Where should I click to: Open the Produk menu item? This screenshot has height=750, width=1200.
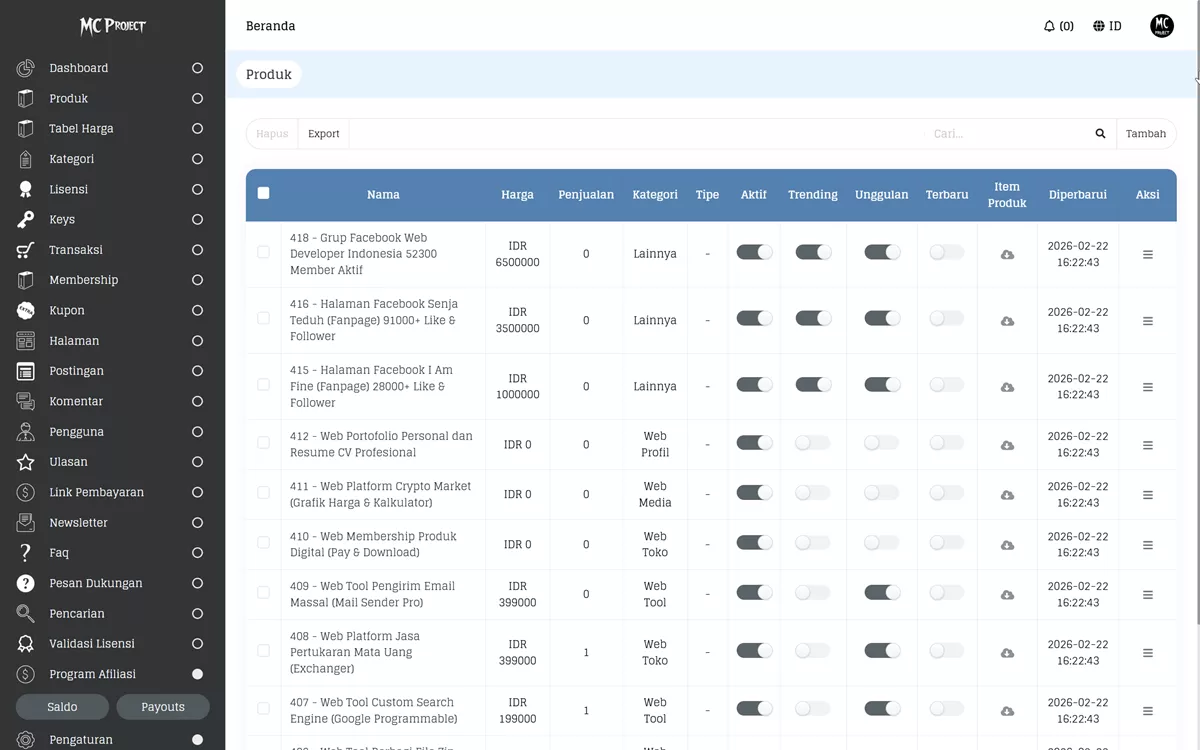pyautogui.click(x=69, y=98)
